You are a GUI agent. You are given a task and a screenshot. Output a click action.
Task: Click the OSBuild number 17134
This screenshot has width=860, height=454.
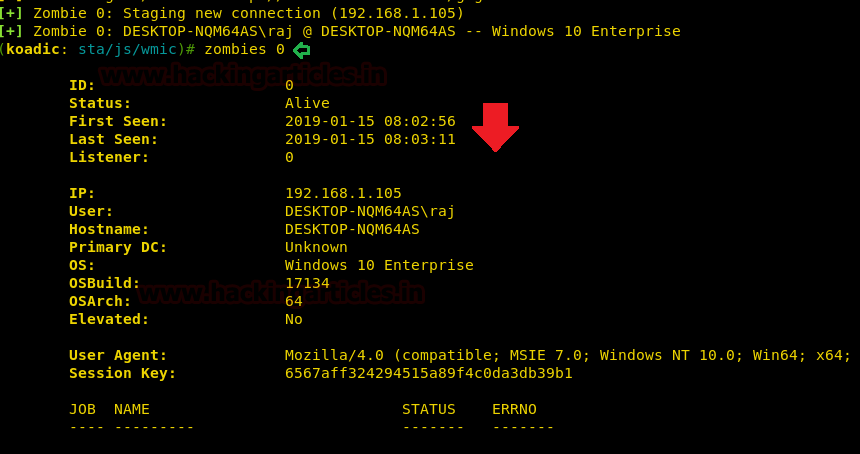point(307,283)
